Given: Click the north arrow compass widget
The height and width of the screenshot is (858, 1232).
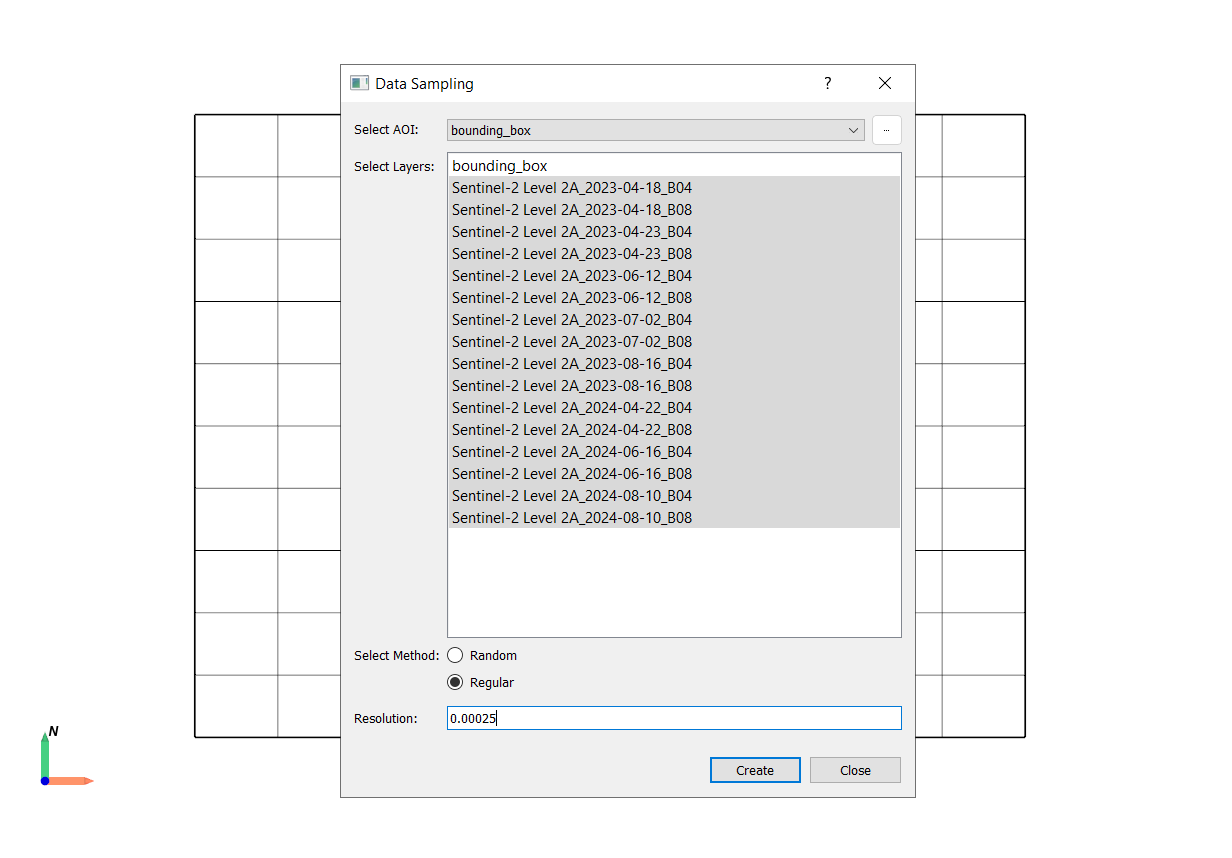Looking at the screenshot, I should (59, 759).
